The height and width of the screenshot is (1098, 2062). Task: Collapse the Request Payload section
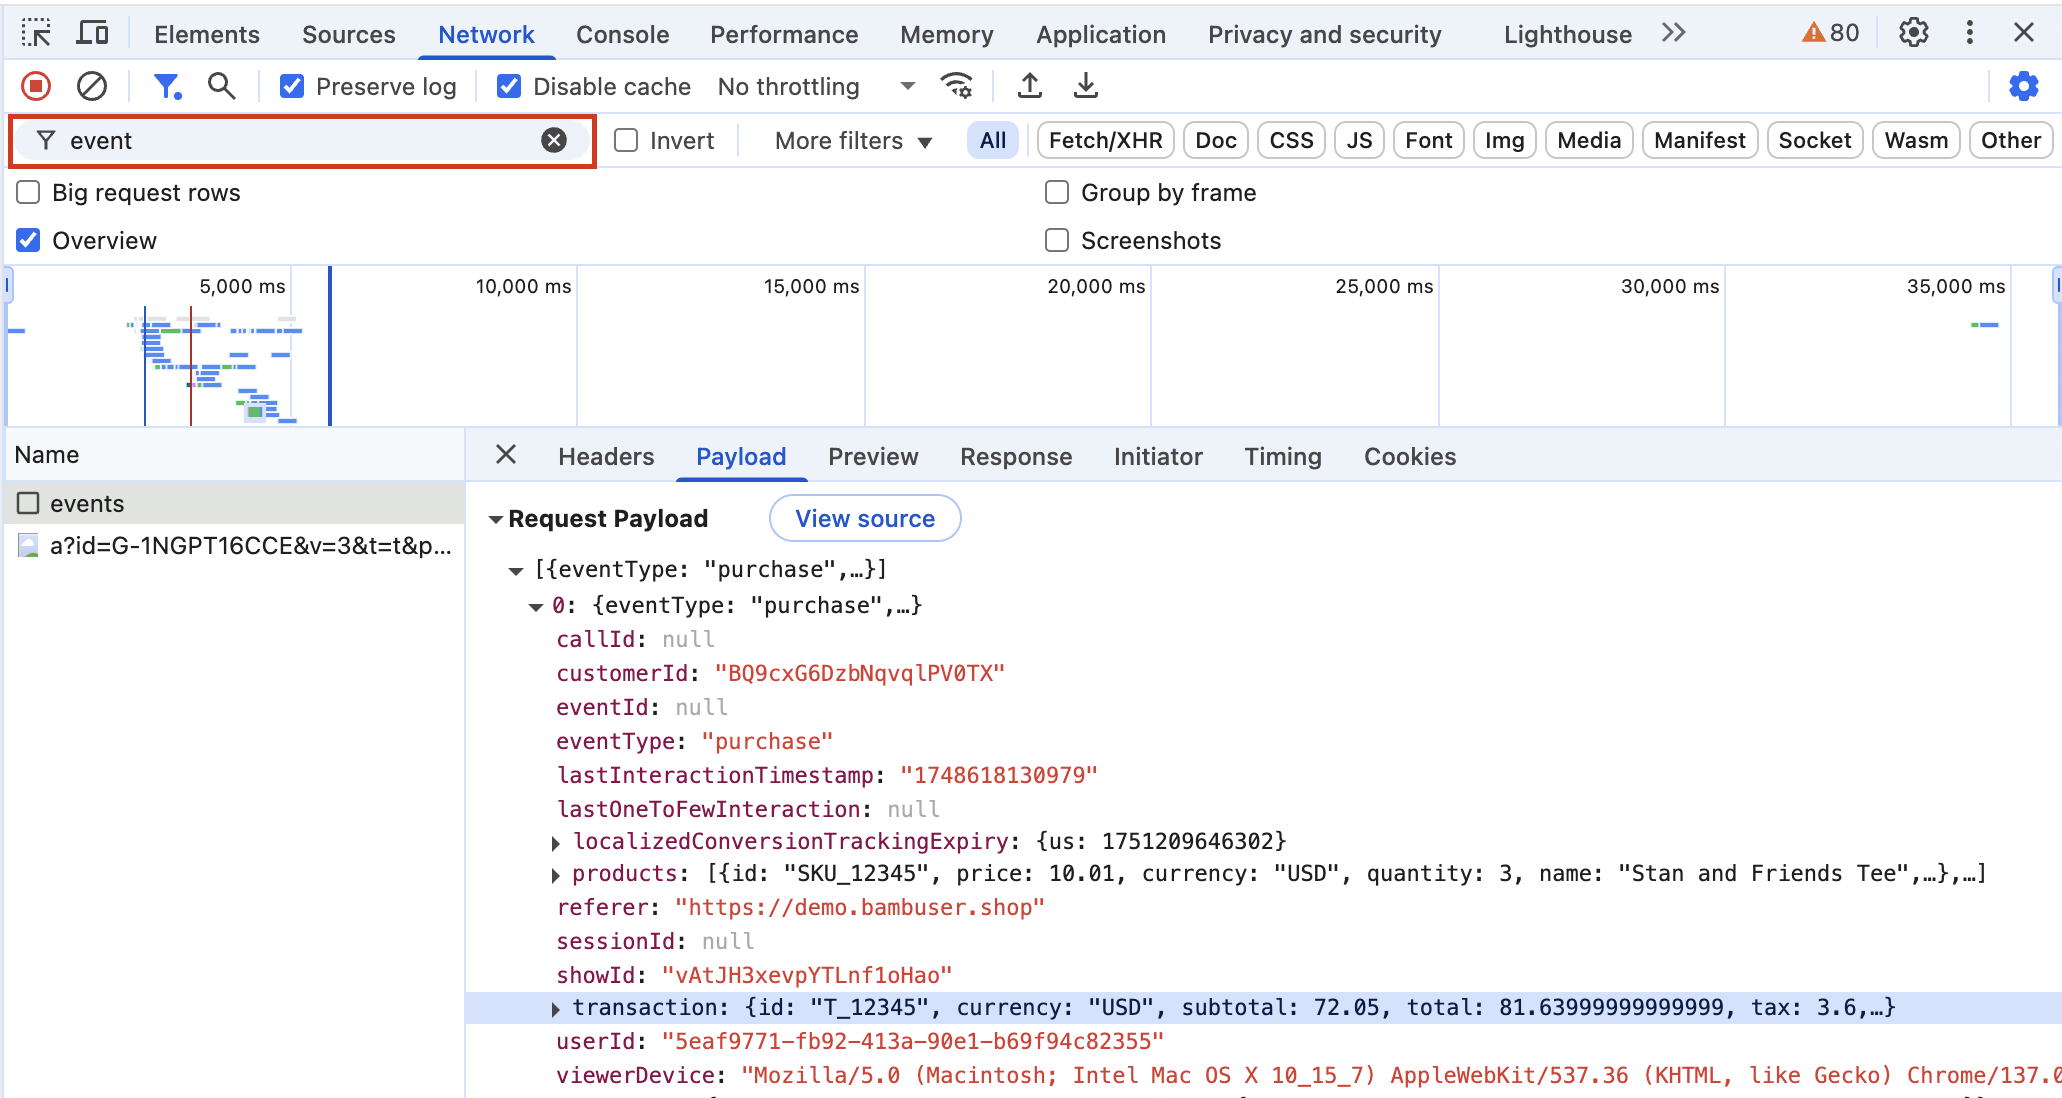pos(496,519)
